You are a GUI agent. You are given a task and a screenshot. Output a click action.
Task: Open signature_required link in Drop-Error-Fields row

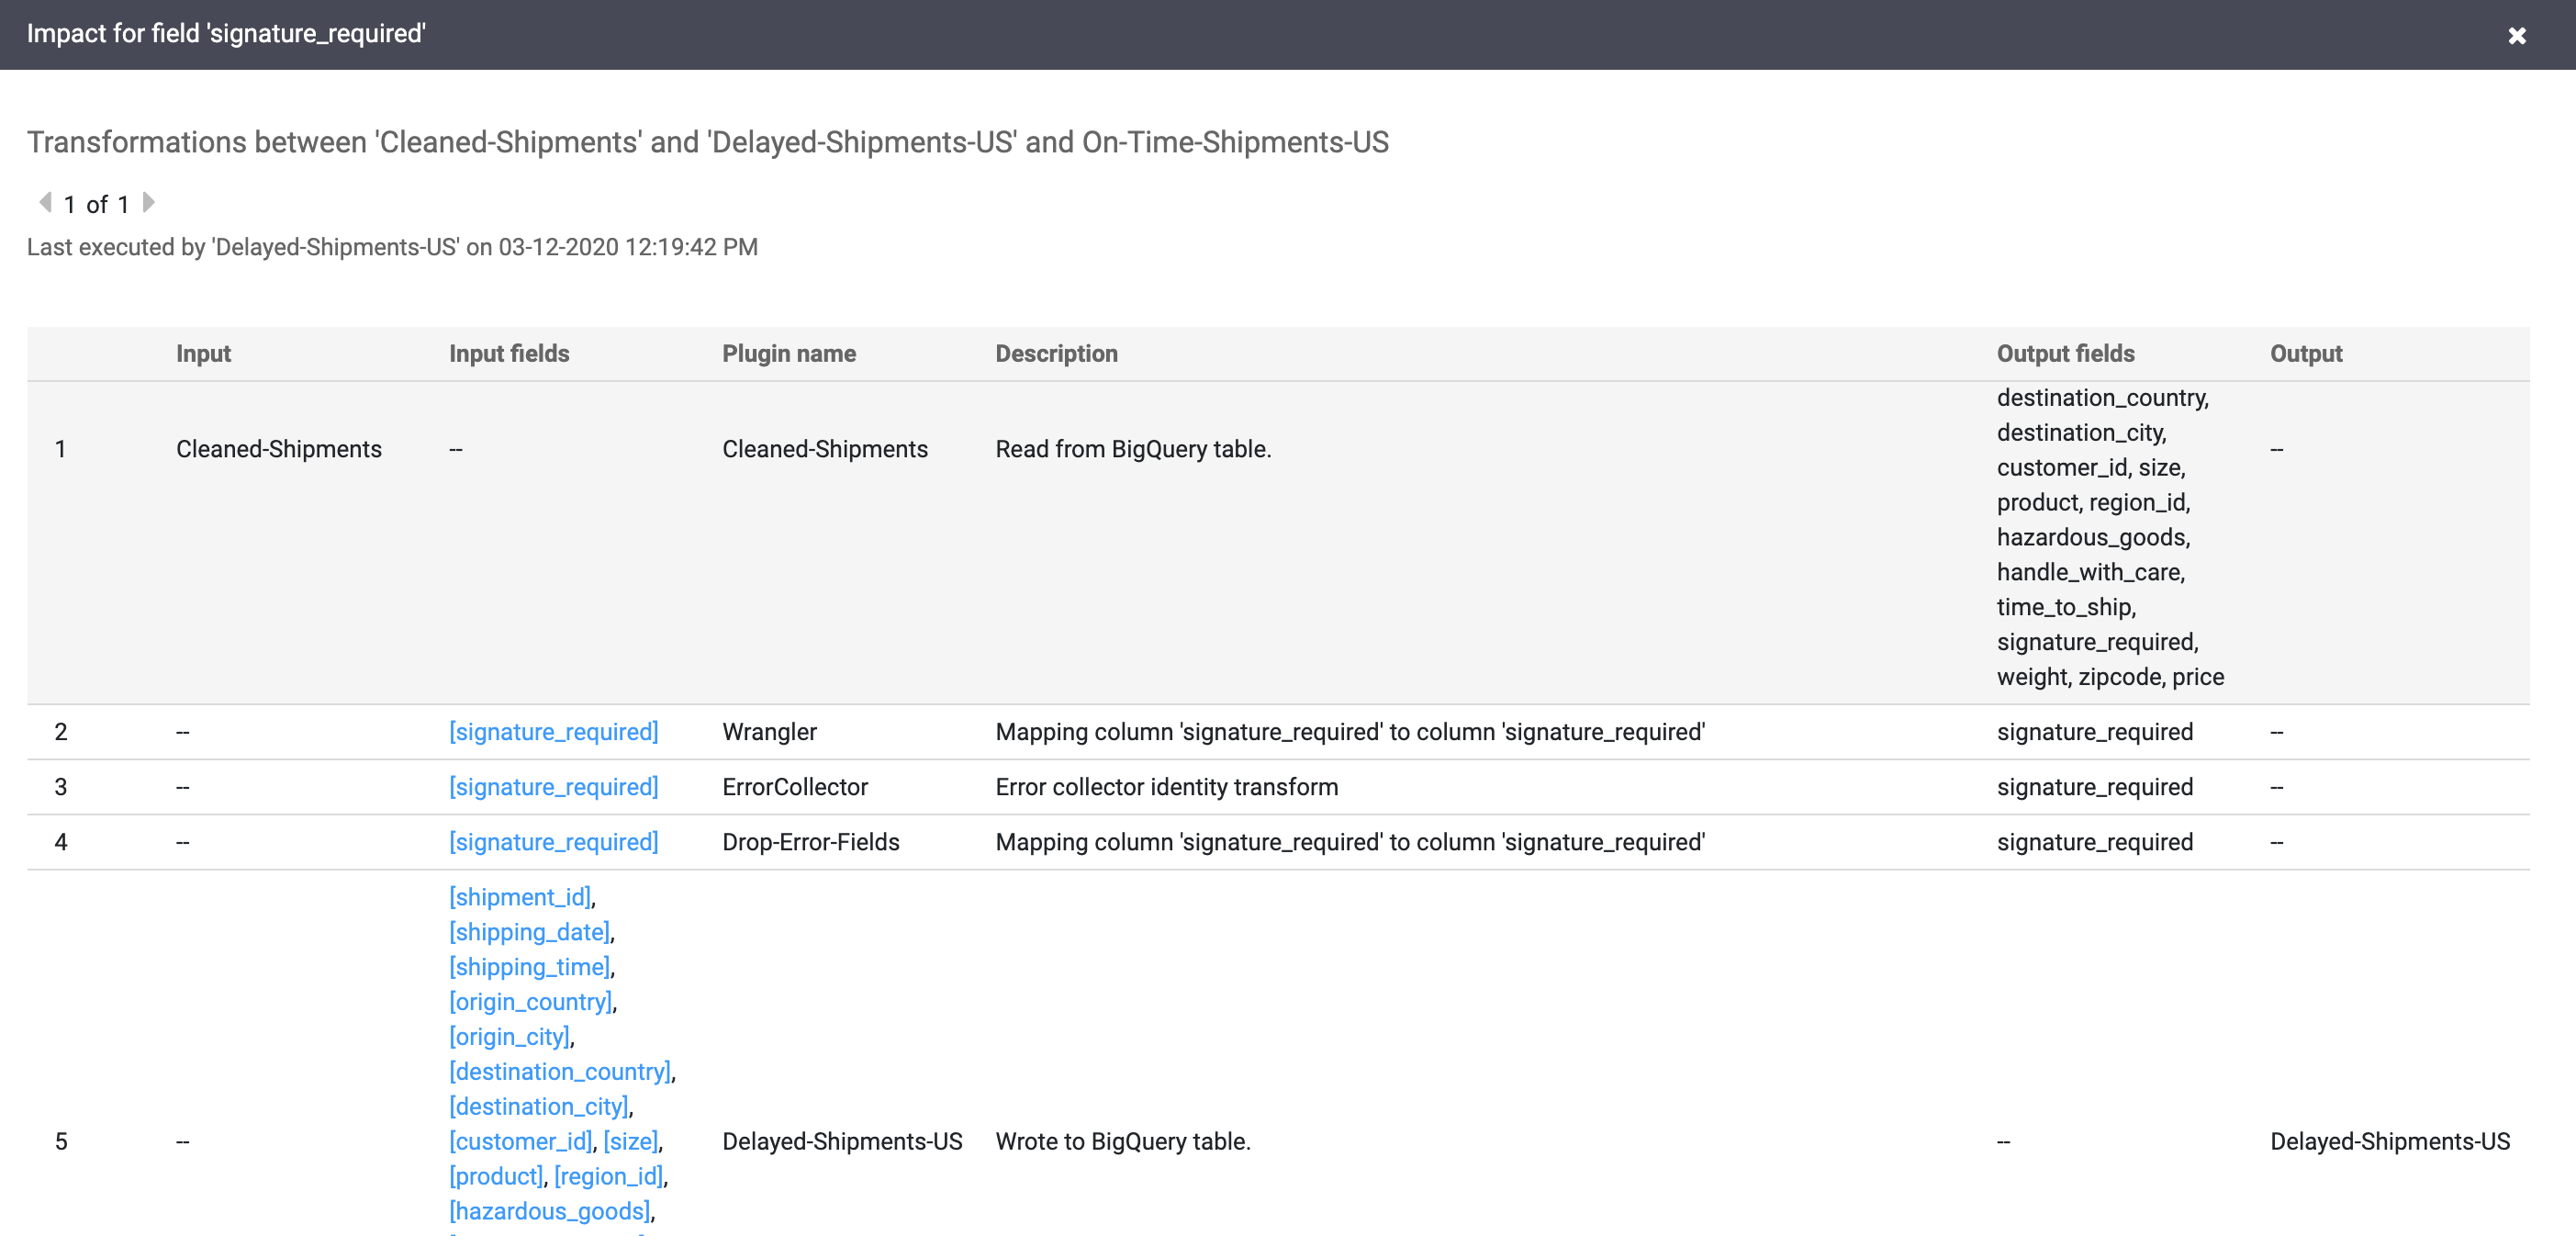coord(553,842)
